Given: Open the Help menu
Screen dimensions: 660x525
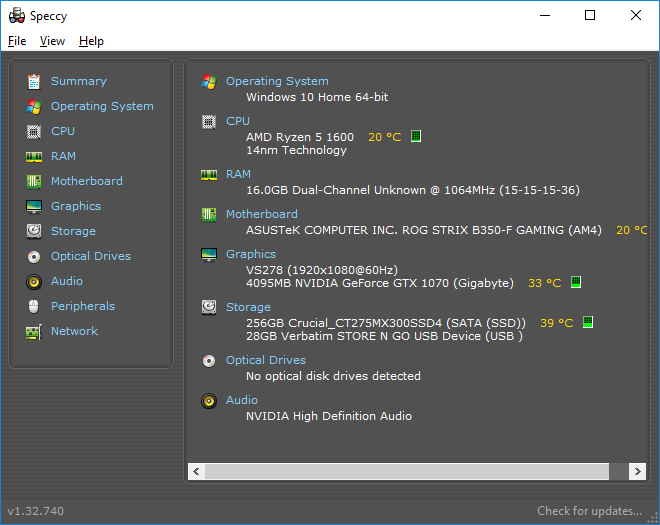Looking at the screenshot, I should point(91,41).
